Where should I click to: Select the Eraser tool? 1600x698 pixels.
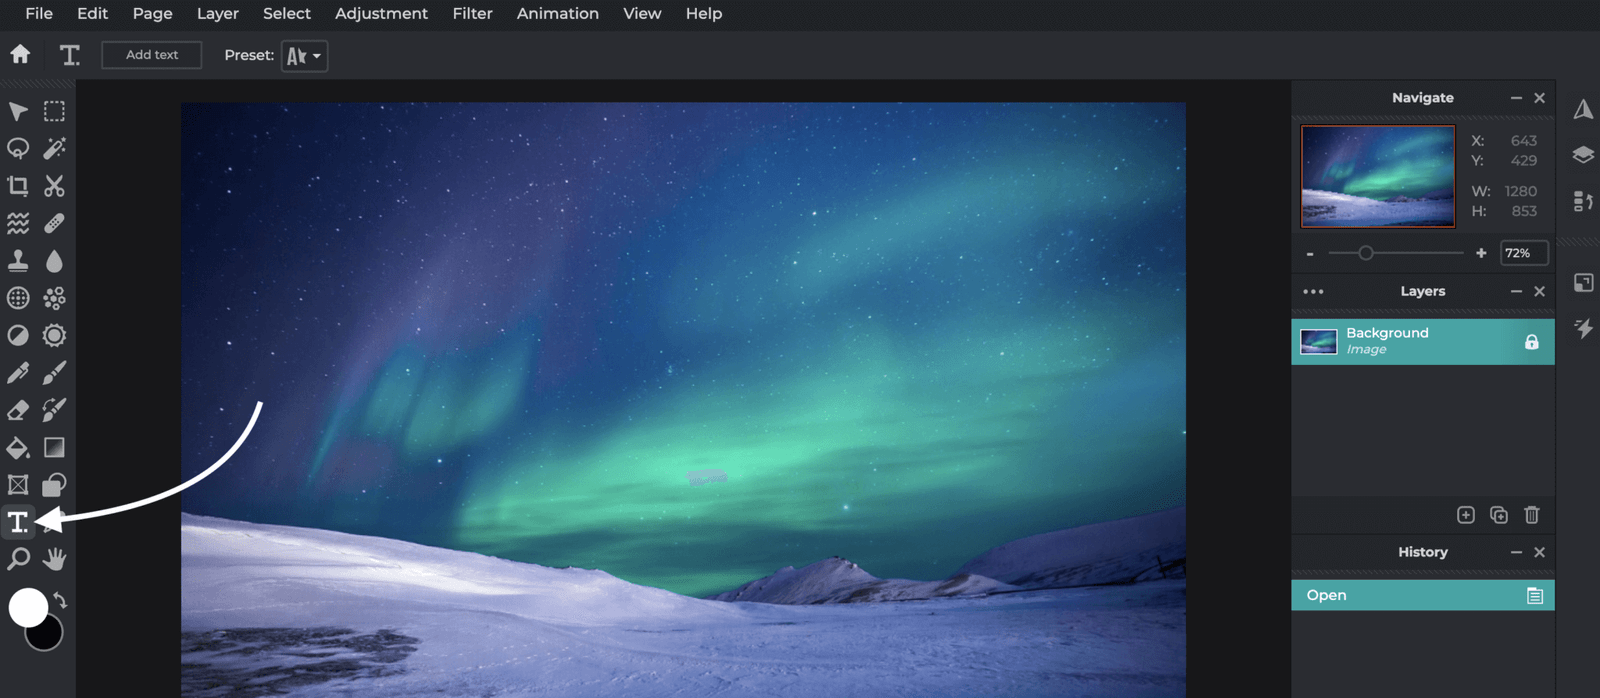tap(18, 410)
